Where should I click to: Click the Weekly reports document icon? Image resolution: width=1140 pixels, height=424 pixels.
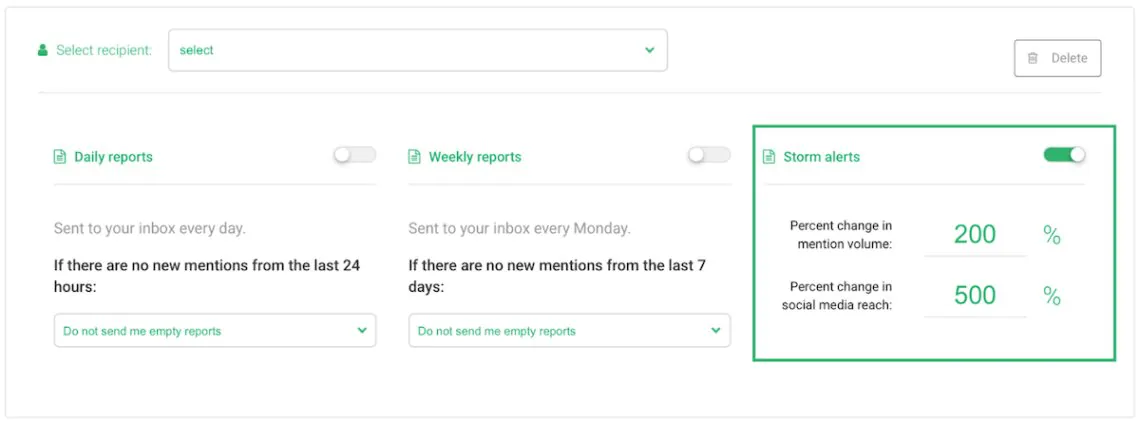(414, 156)
